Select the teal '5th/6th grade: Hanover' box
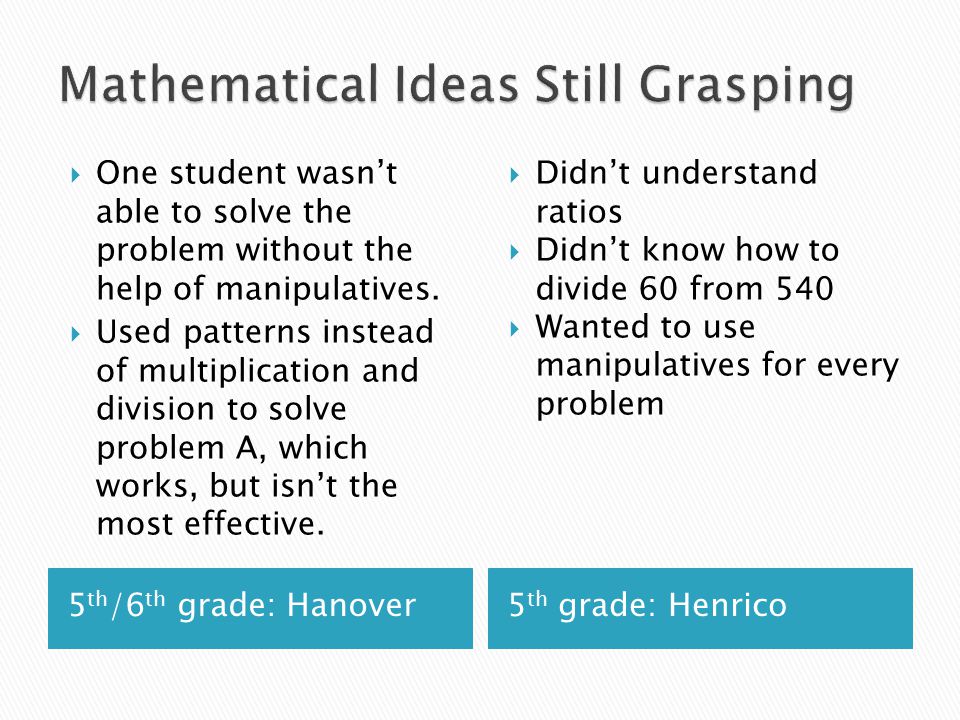This screenshot has width=960, height=720. [x=260, y=608]
